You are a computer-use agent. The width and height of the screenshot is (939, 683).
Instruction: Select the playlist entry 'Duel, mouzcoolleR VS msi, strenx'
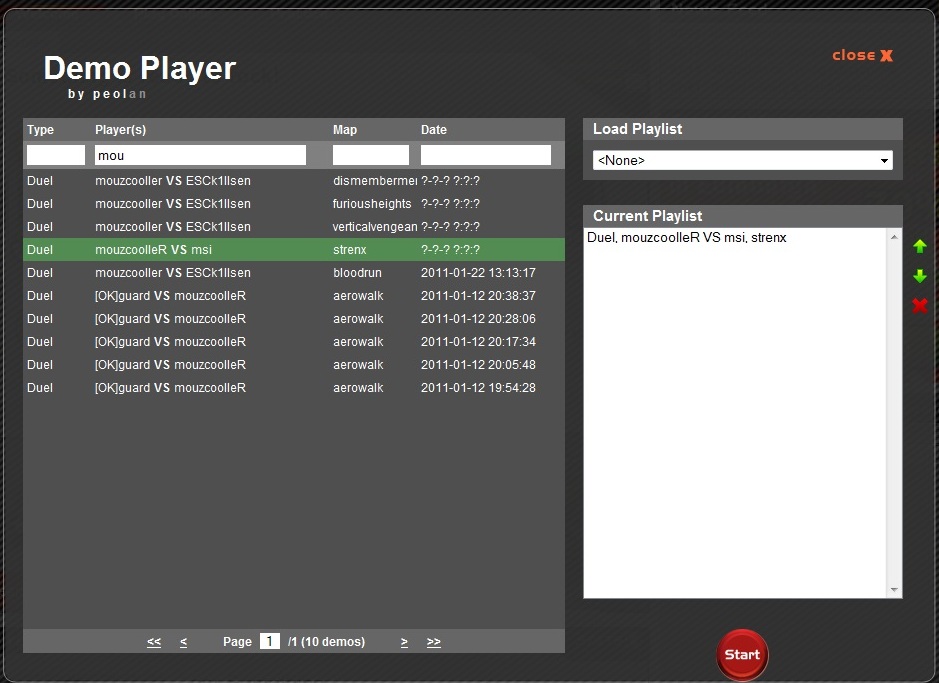tap(687, 238)
